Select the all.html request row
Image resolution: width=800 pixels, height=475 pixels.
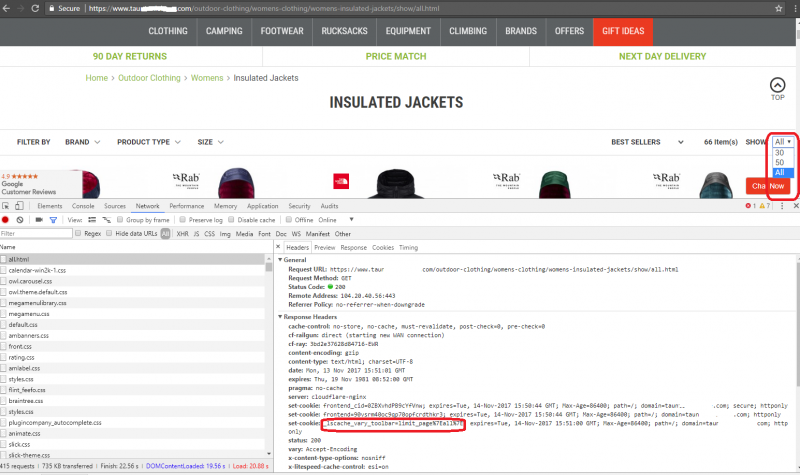132,259
